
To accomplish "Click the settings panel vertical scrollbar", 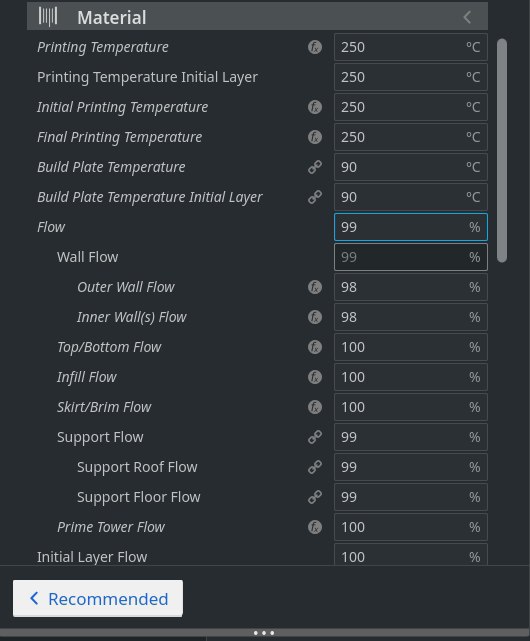I will (x=502, y=150).
